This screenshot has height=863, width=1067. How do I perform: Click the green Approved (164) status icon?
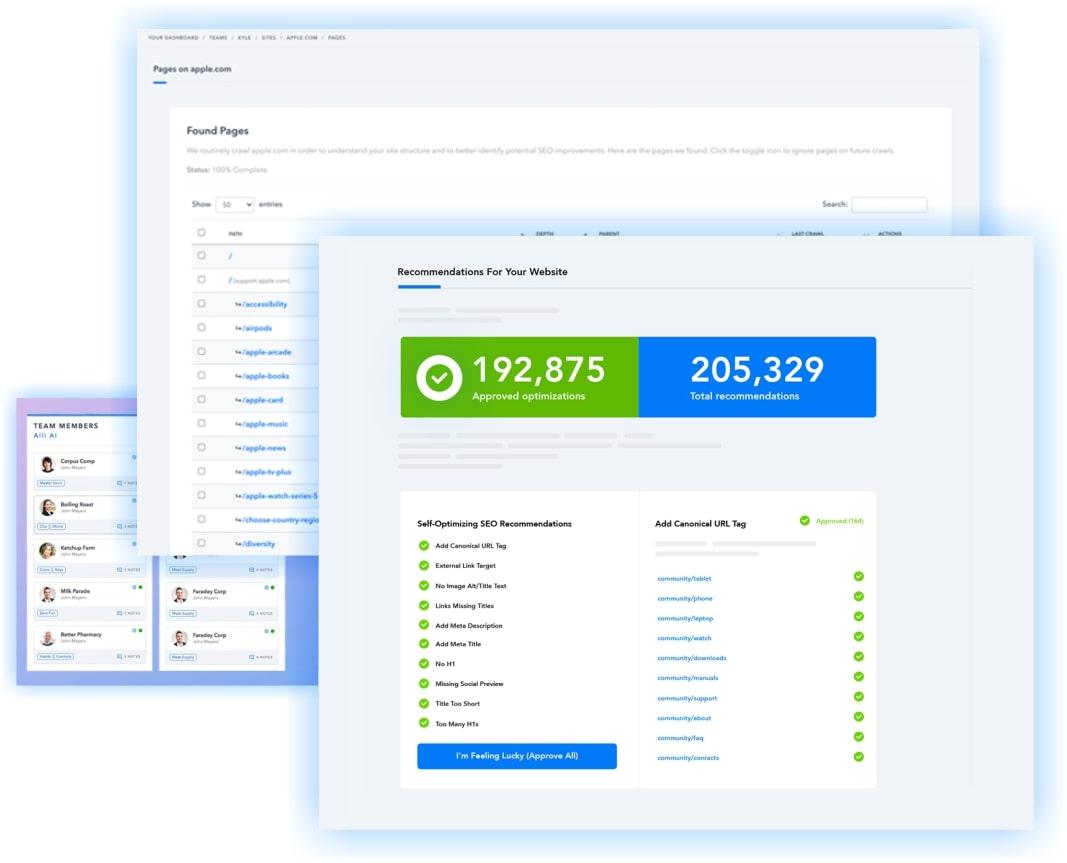[805, 521]
